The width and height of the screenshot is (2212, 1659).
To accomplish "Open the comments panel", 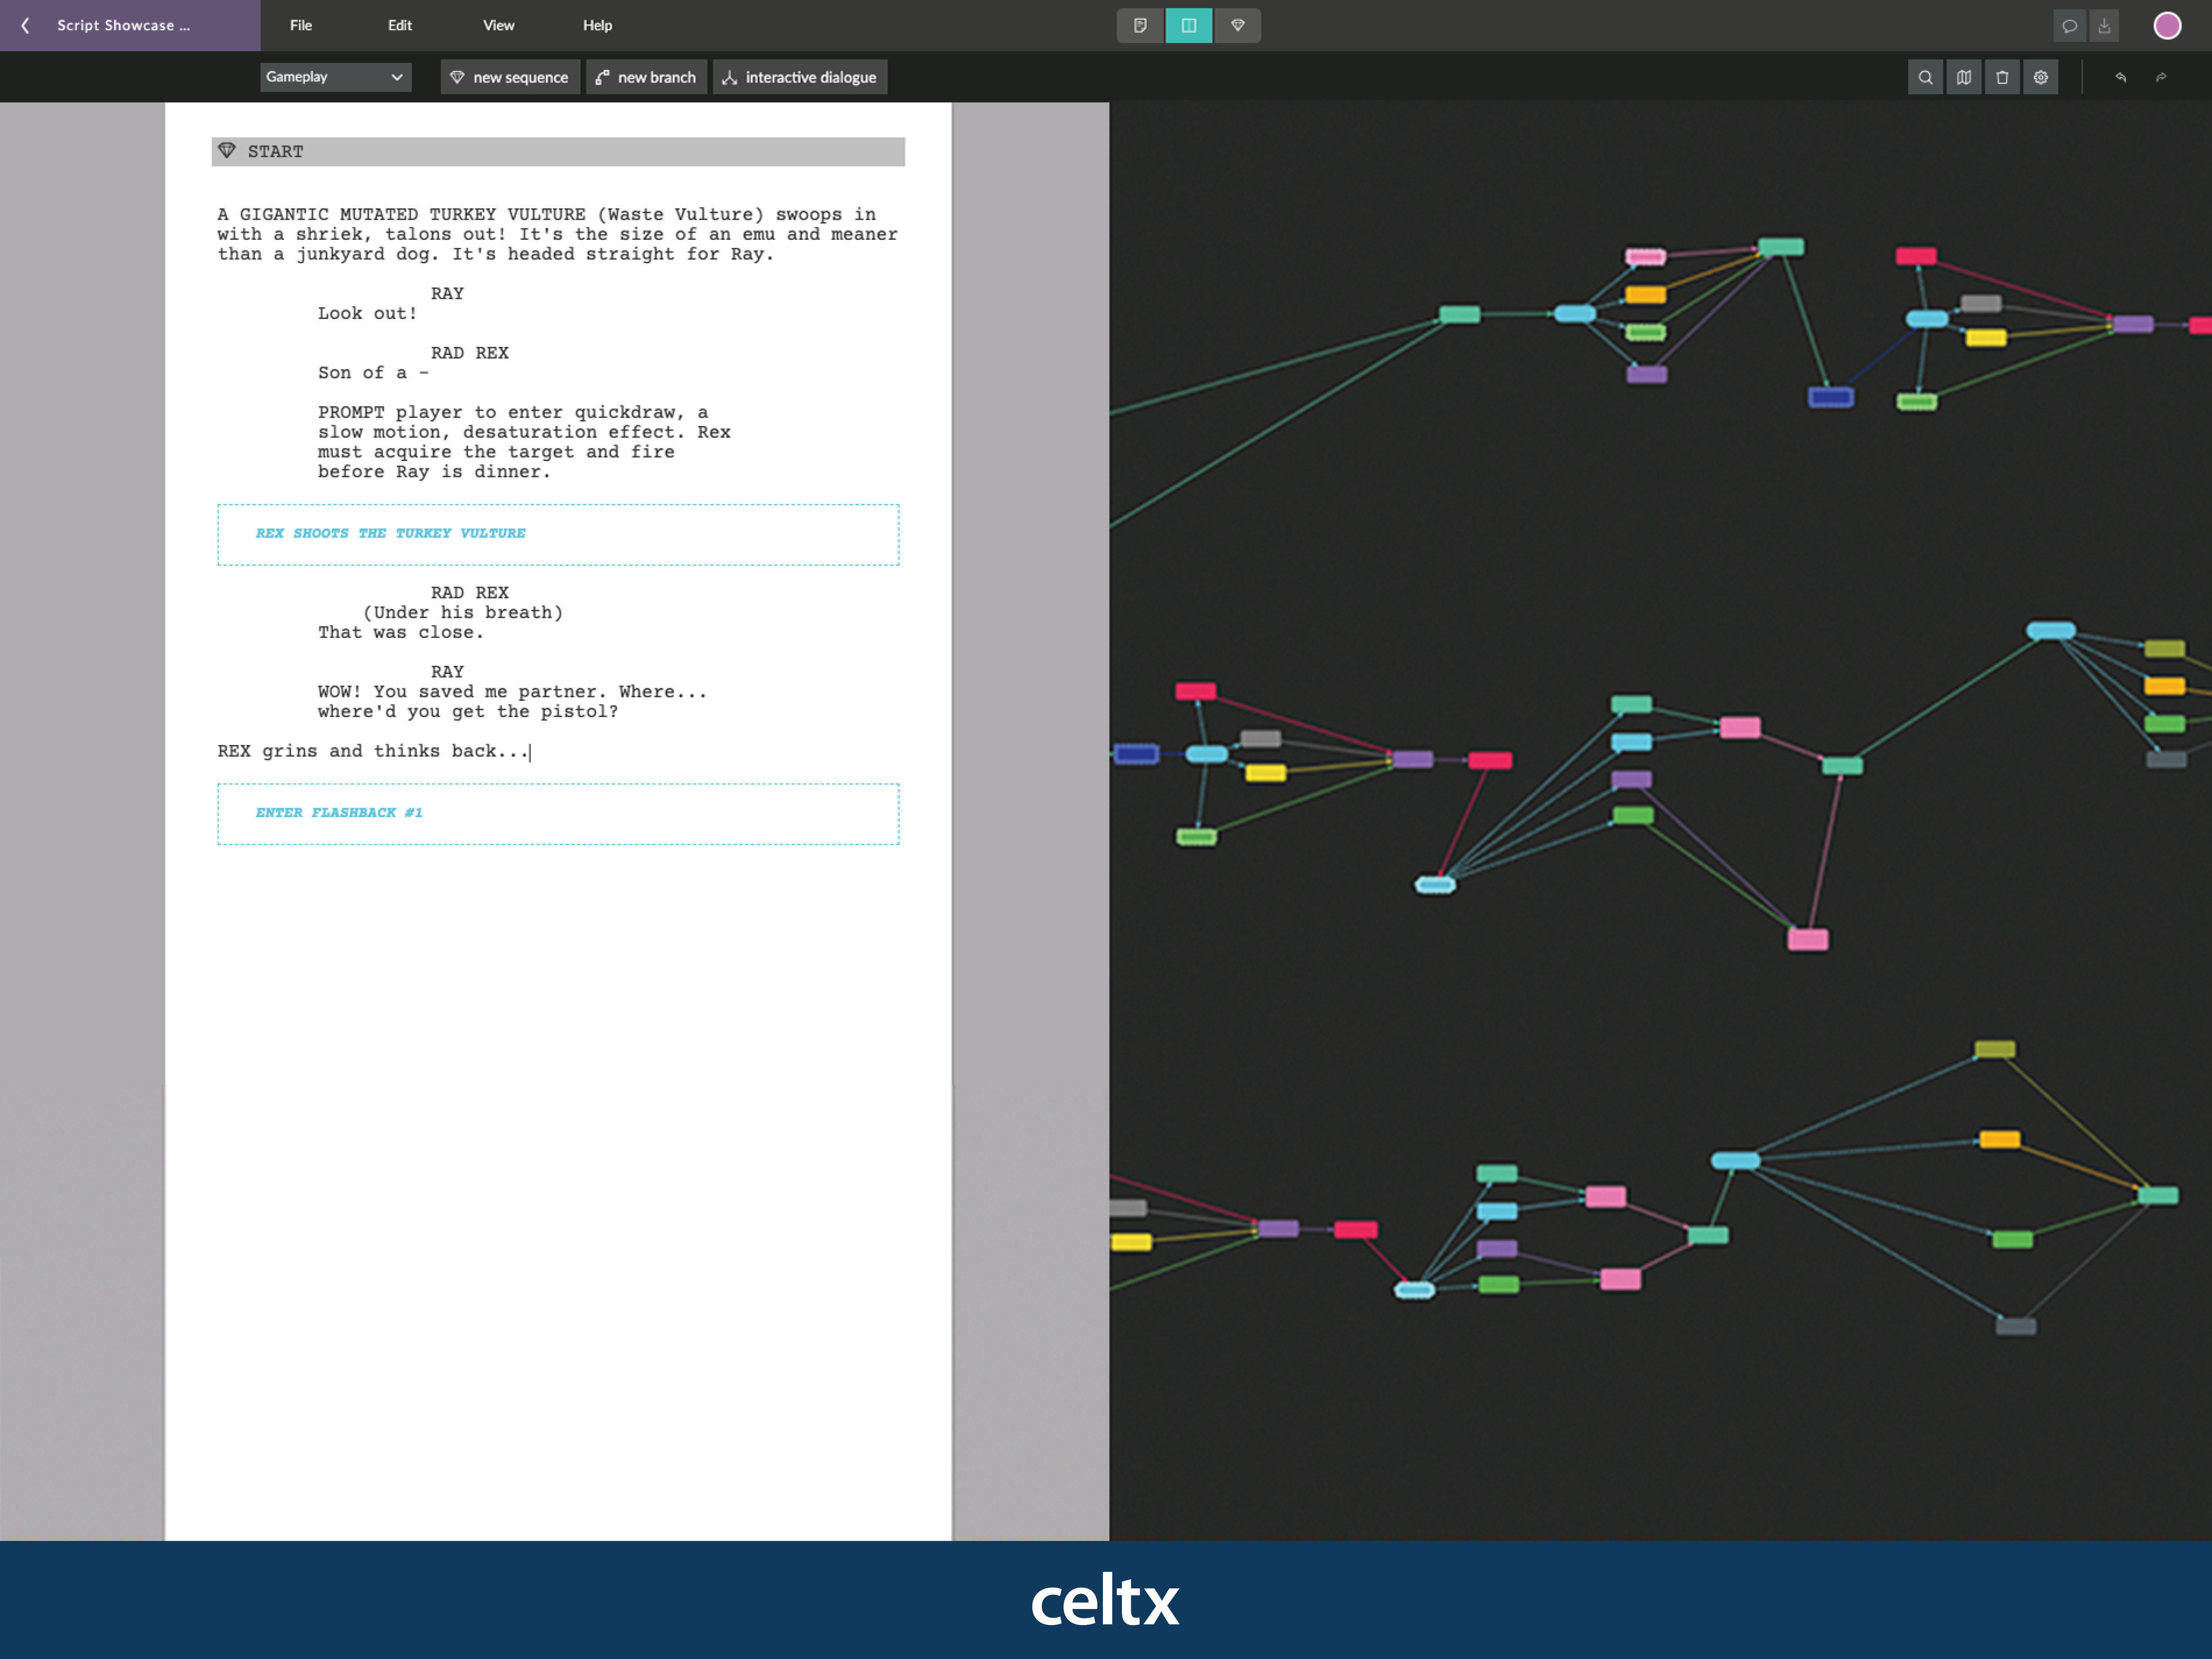I will tap(2069, 26).
